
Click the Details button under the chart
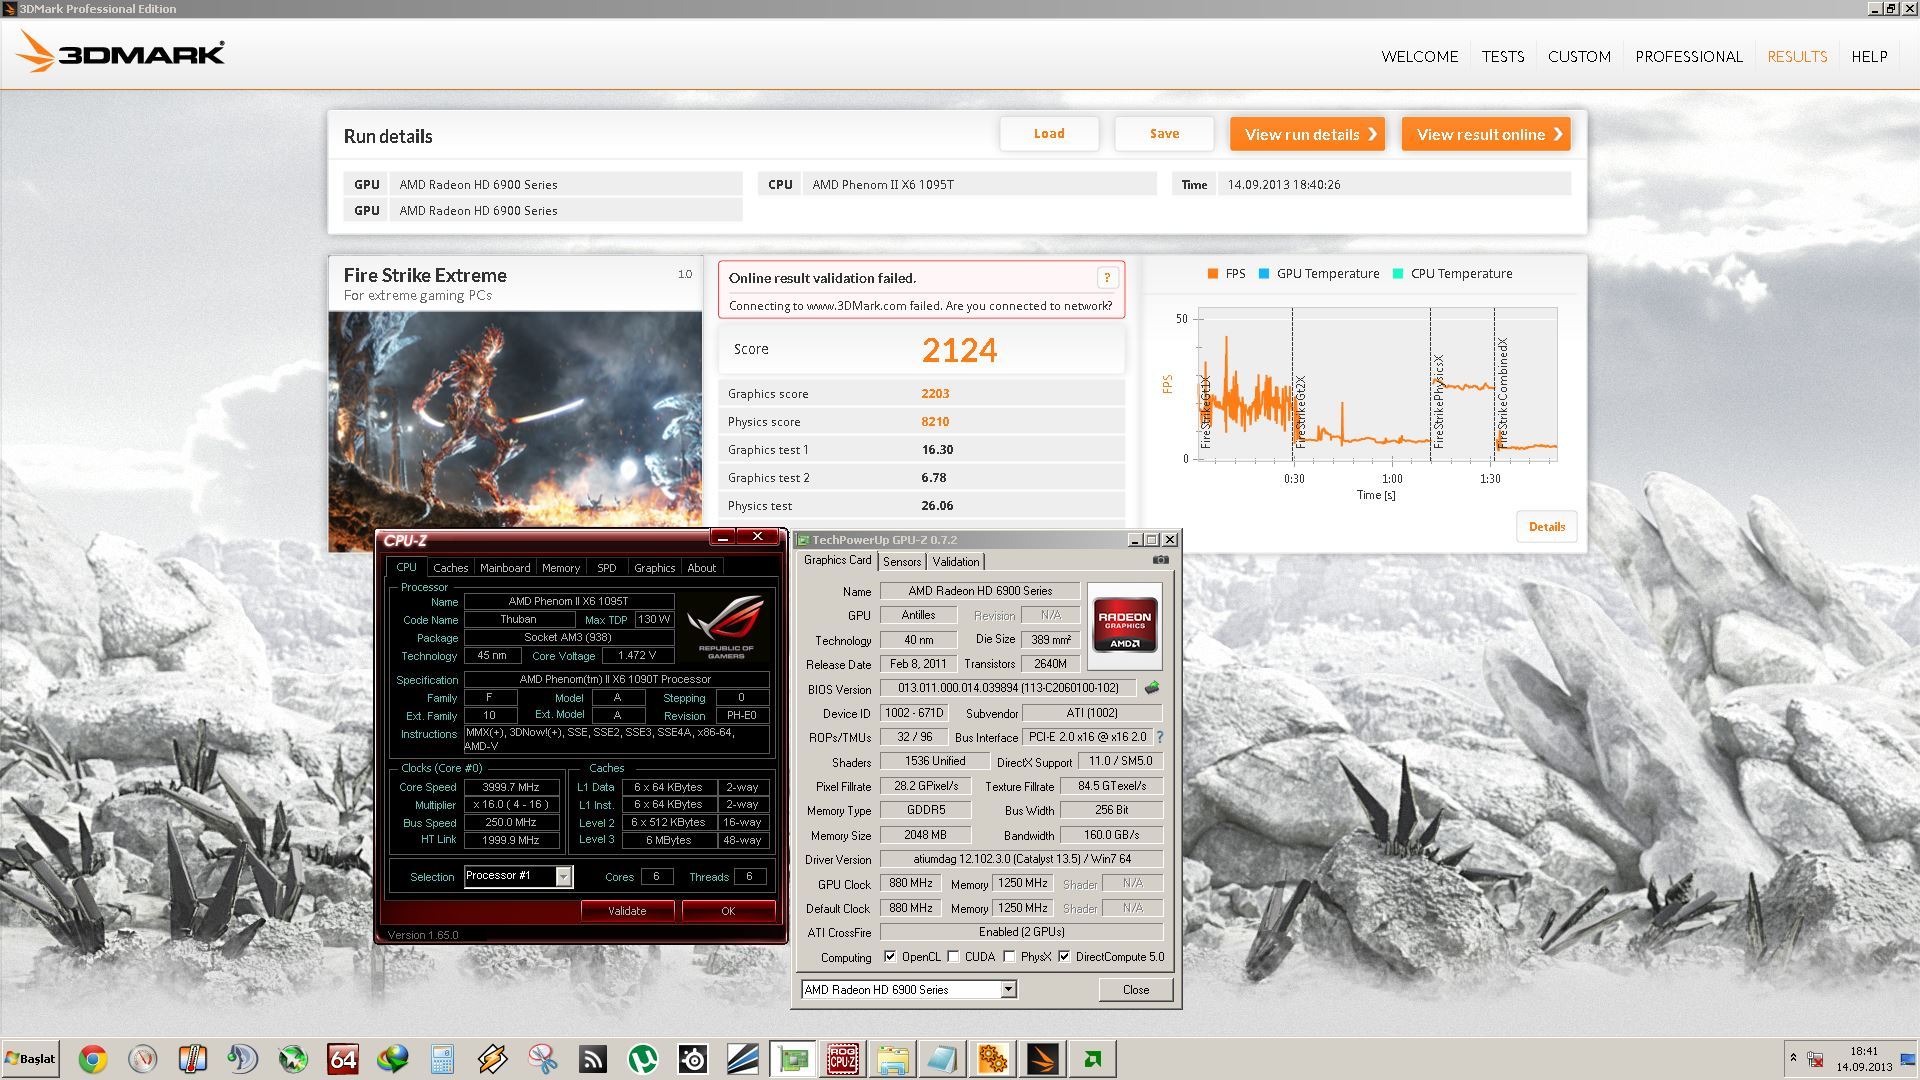pos(1546,527)
